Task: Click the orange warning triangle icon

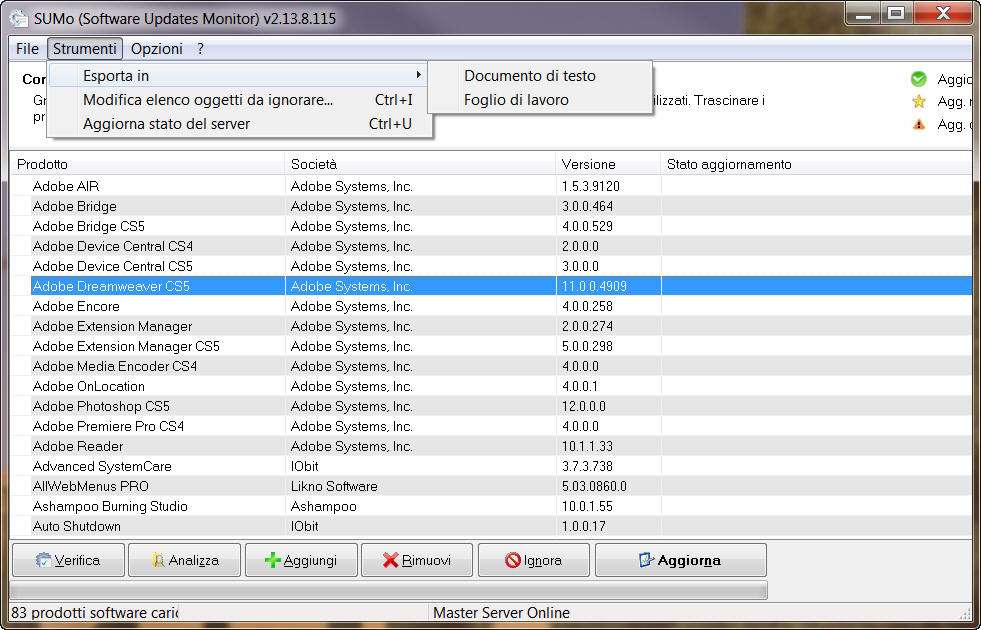Action: [918, 125]
